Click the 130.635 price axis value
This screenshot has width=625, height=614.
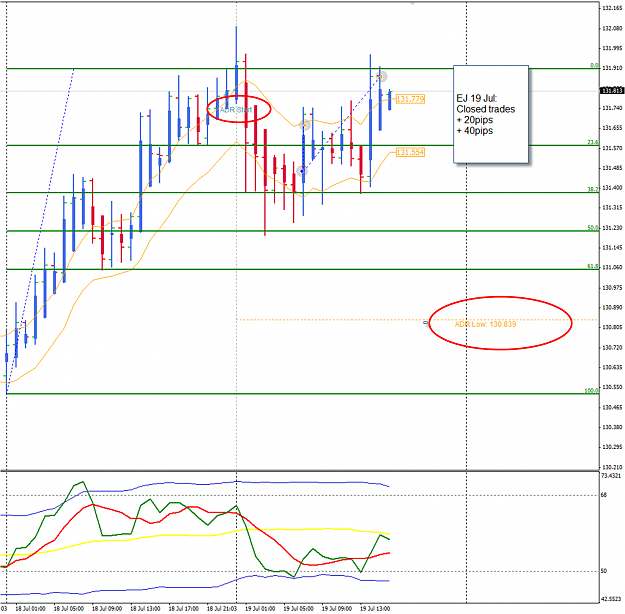[612, 367]
